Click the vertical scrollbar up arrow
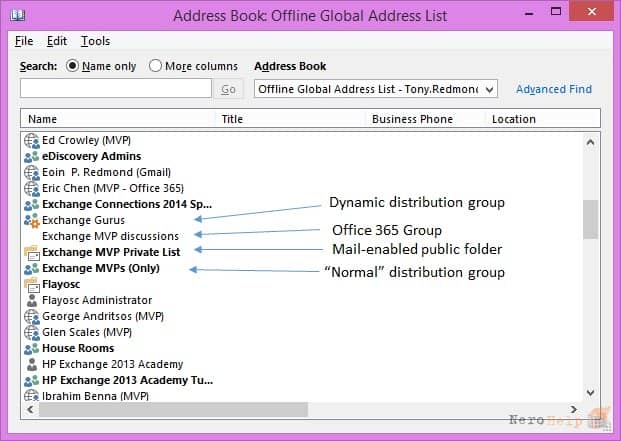The width and height of the screenshot is (621, 441). tap(590, 142)
